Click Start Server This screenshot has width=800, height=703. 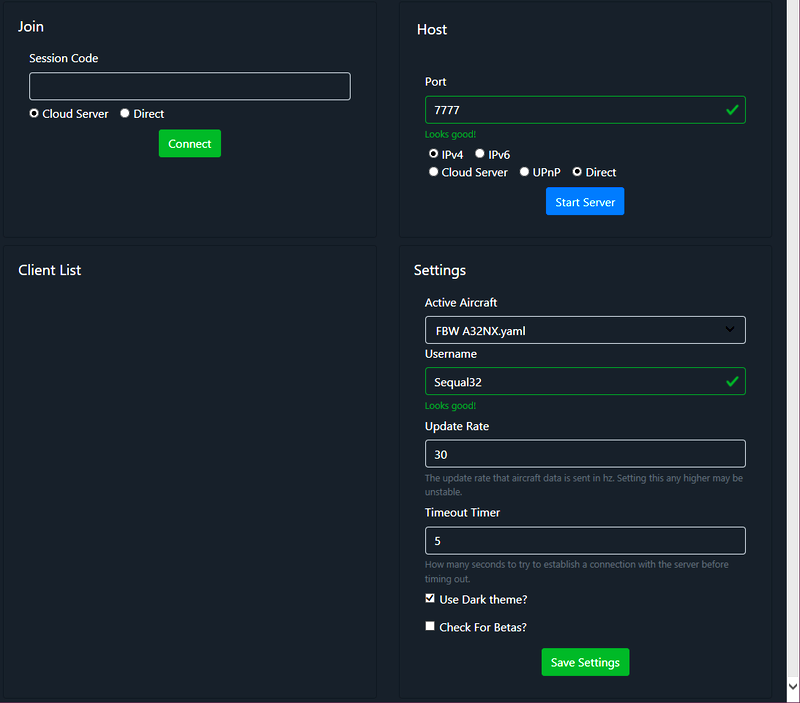click(585, 201)
